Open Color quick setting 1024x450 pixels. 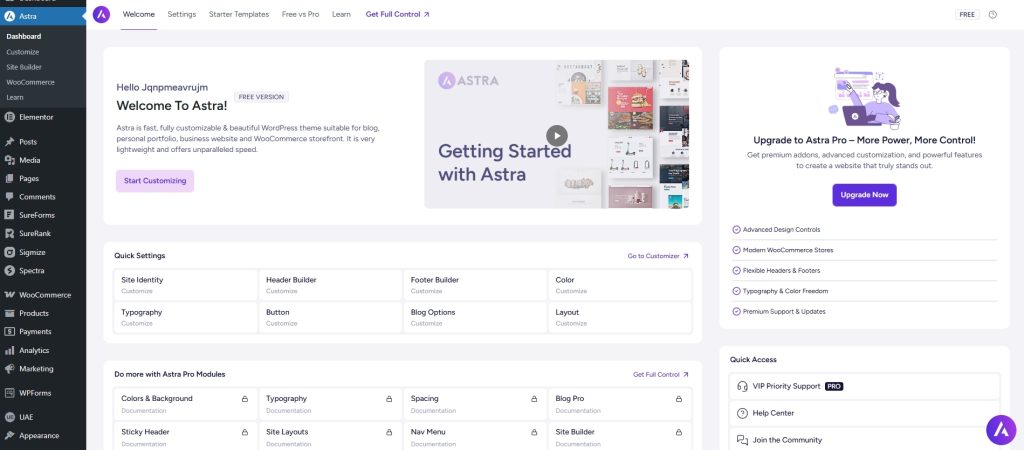click(x=620, y=285)
